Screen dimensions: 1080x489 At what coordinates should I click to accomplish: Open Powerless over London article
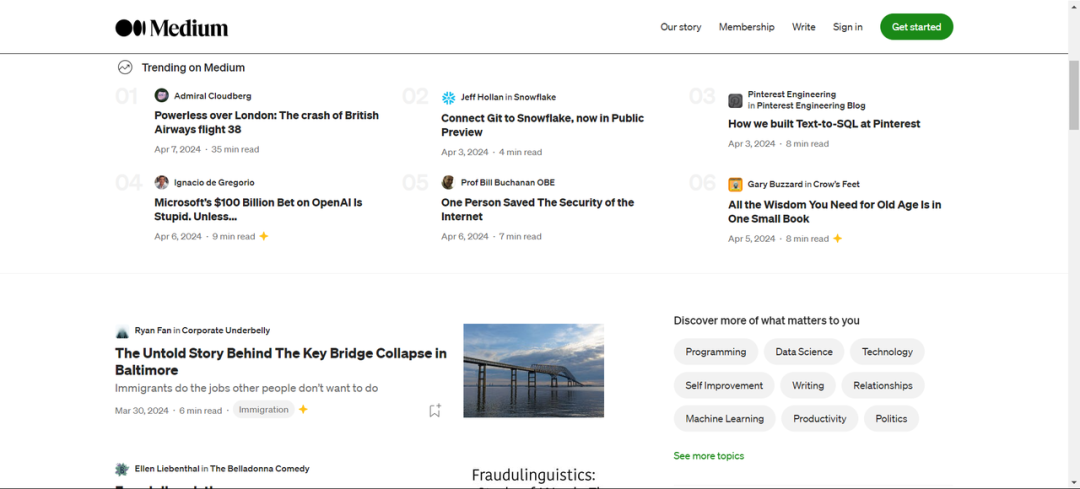click(x=267, y=123)
